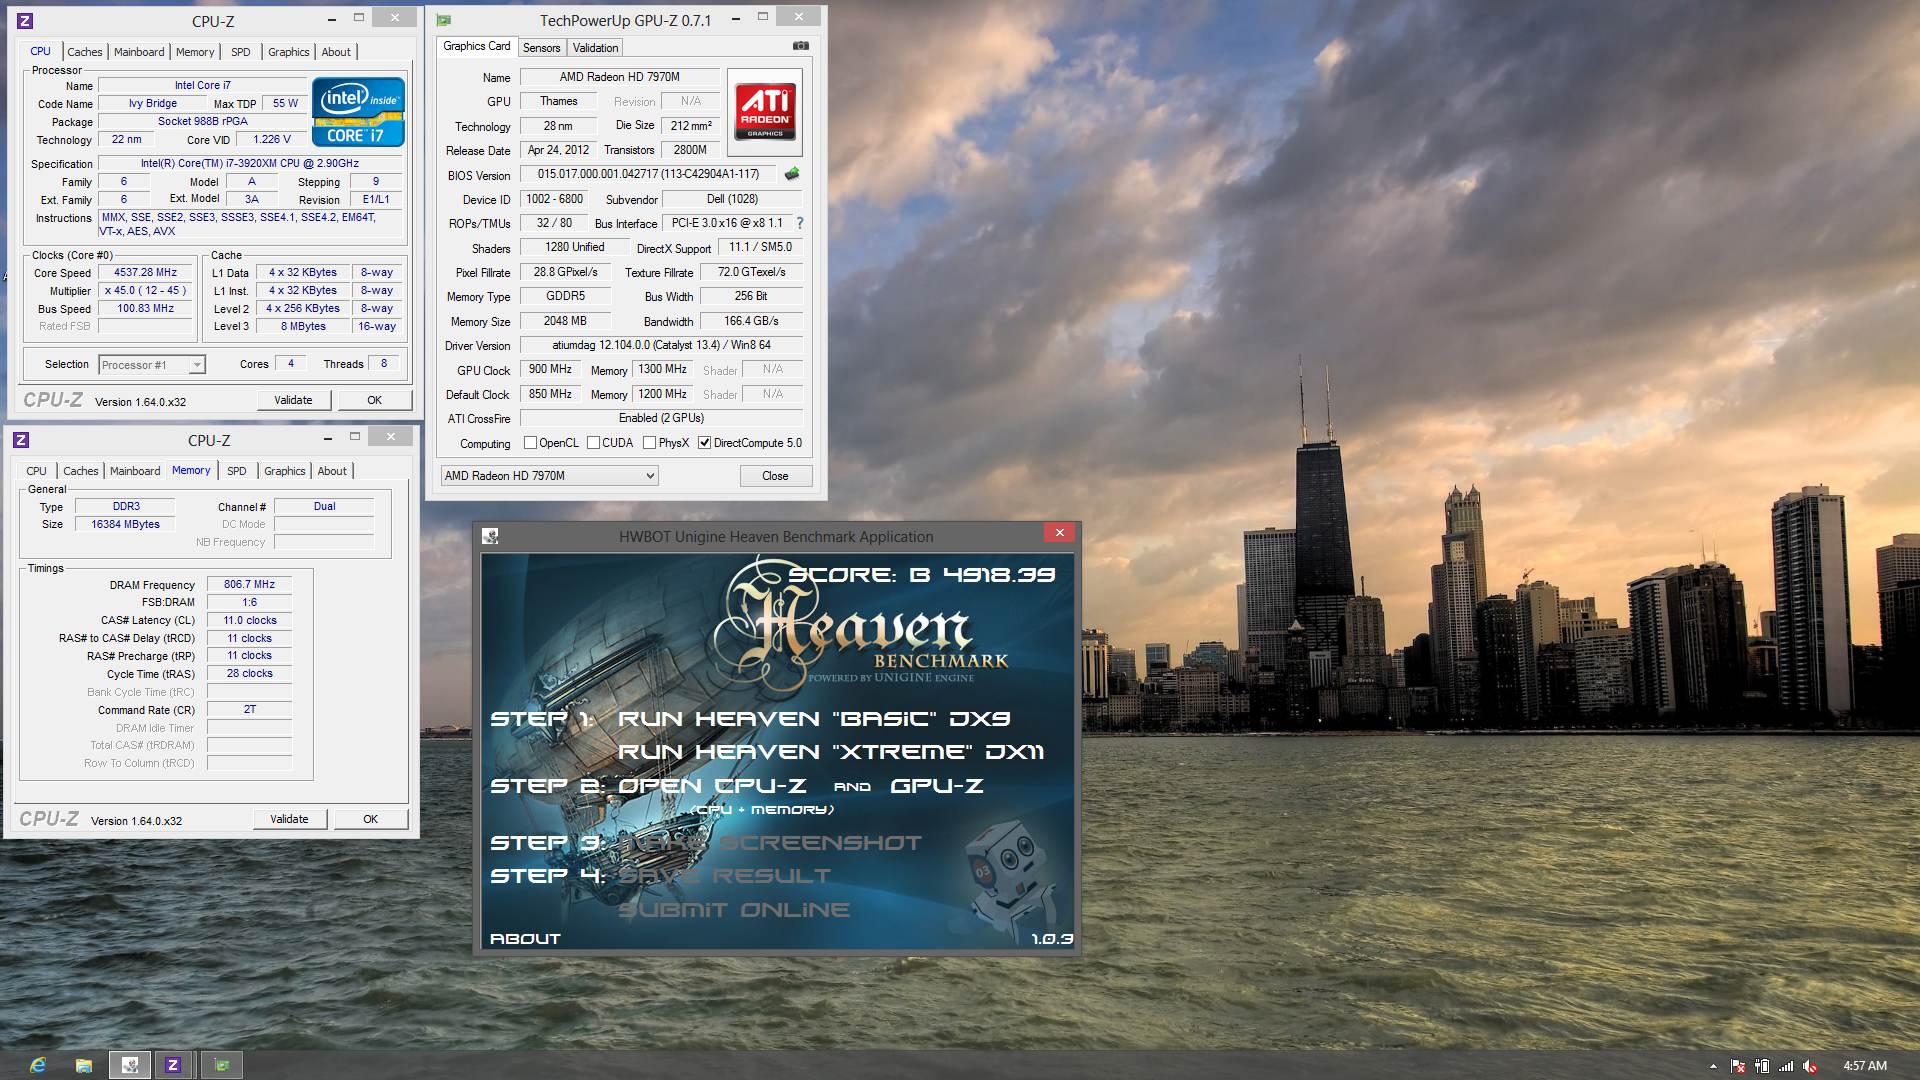
Task: Click OK in the CPU-Z Memory window
Action: click(370, 819)
